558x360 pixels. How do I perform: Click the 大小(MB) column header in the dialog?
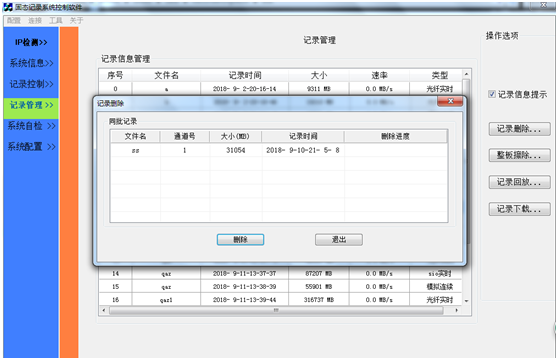[236, 136]
